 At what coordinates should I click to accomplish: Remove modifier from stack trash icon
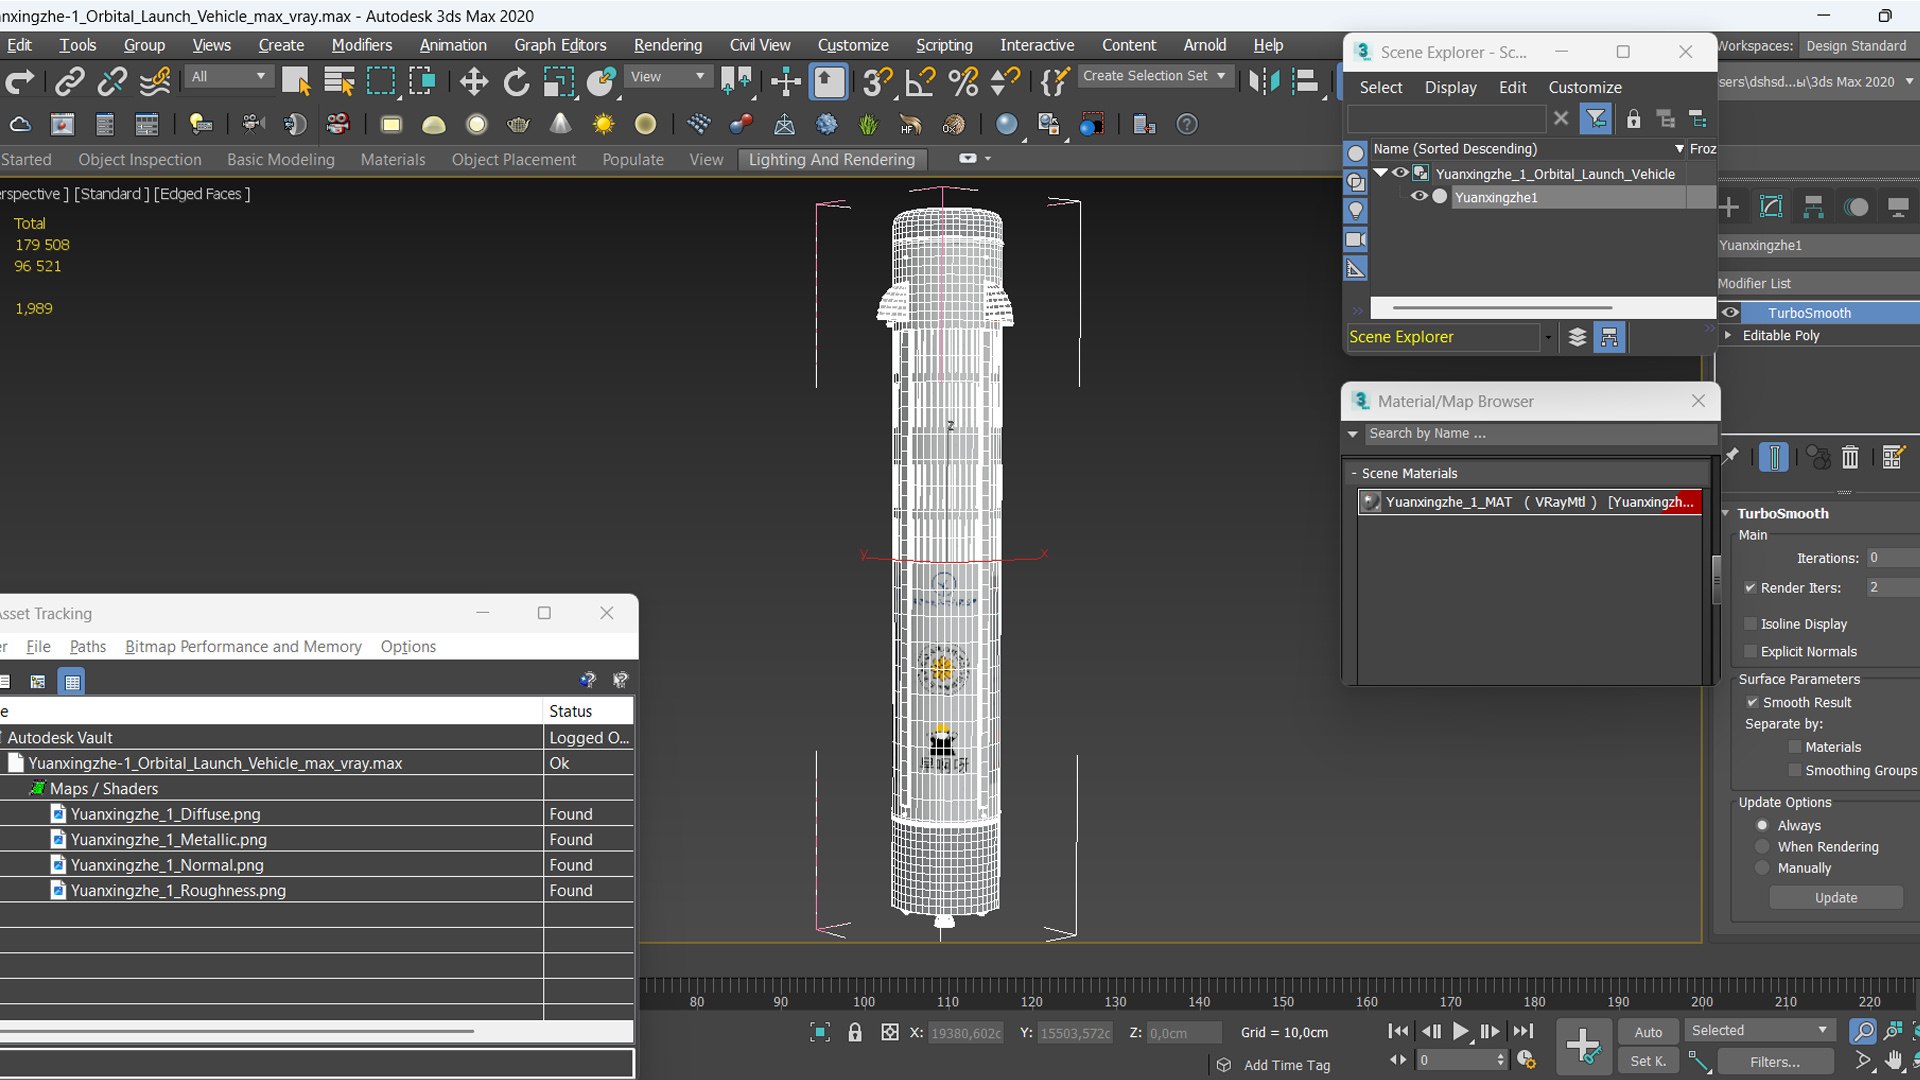(x=1850, y=457)
